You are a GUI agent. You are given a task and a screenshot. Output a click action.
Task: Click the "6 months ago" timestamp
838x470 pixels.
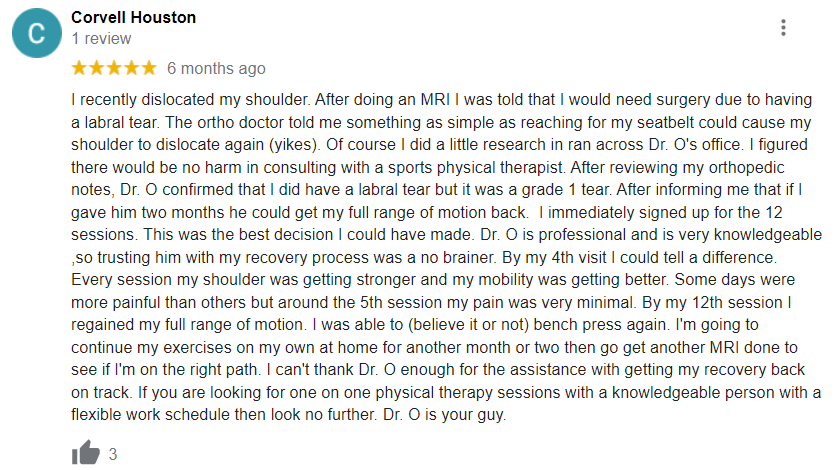click(x=216, y=68)
